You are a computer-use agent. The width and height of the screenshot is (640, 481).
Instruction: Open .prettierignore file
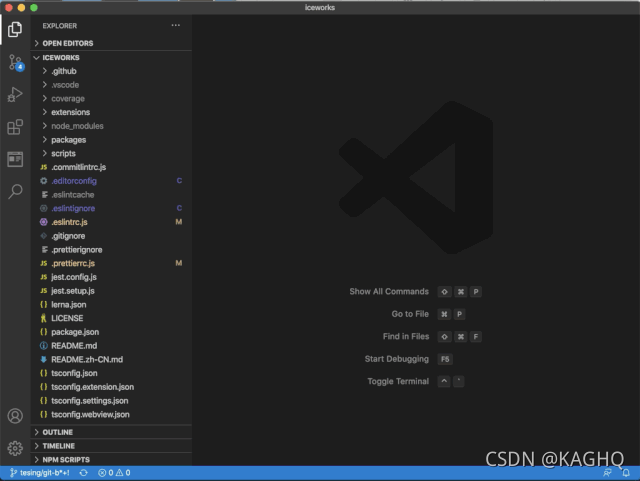click(111, 249)
